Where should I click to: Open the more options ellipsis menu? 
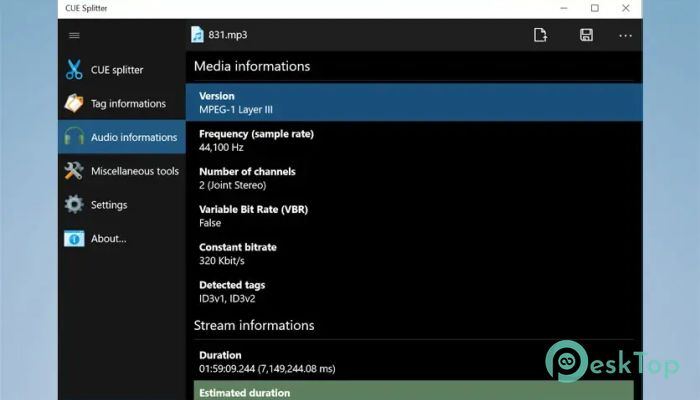[x=625, y=35]
